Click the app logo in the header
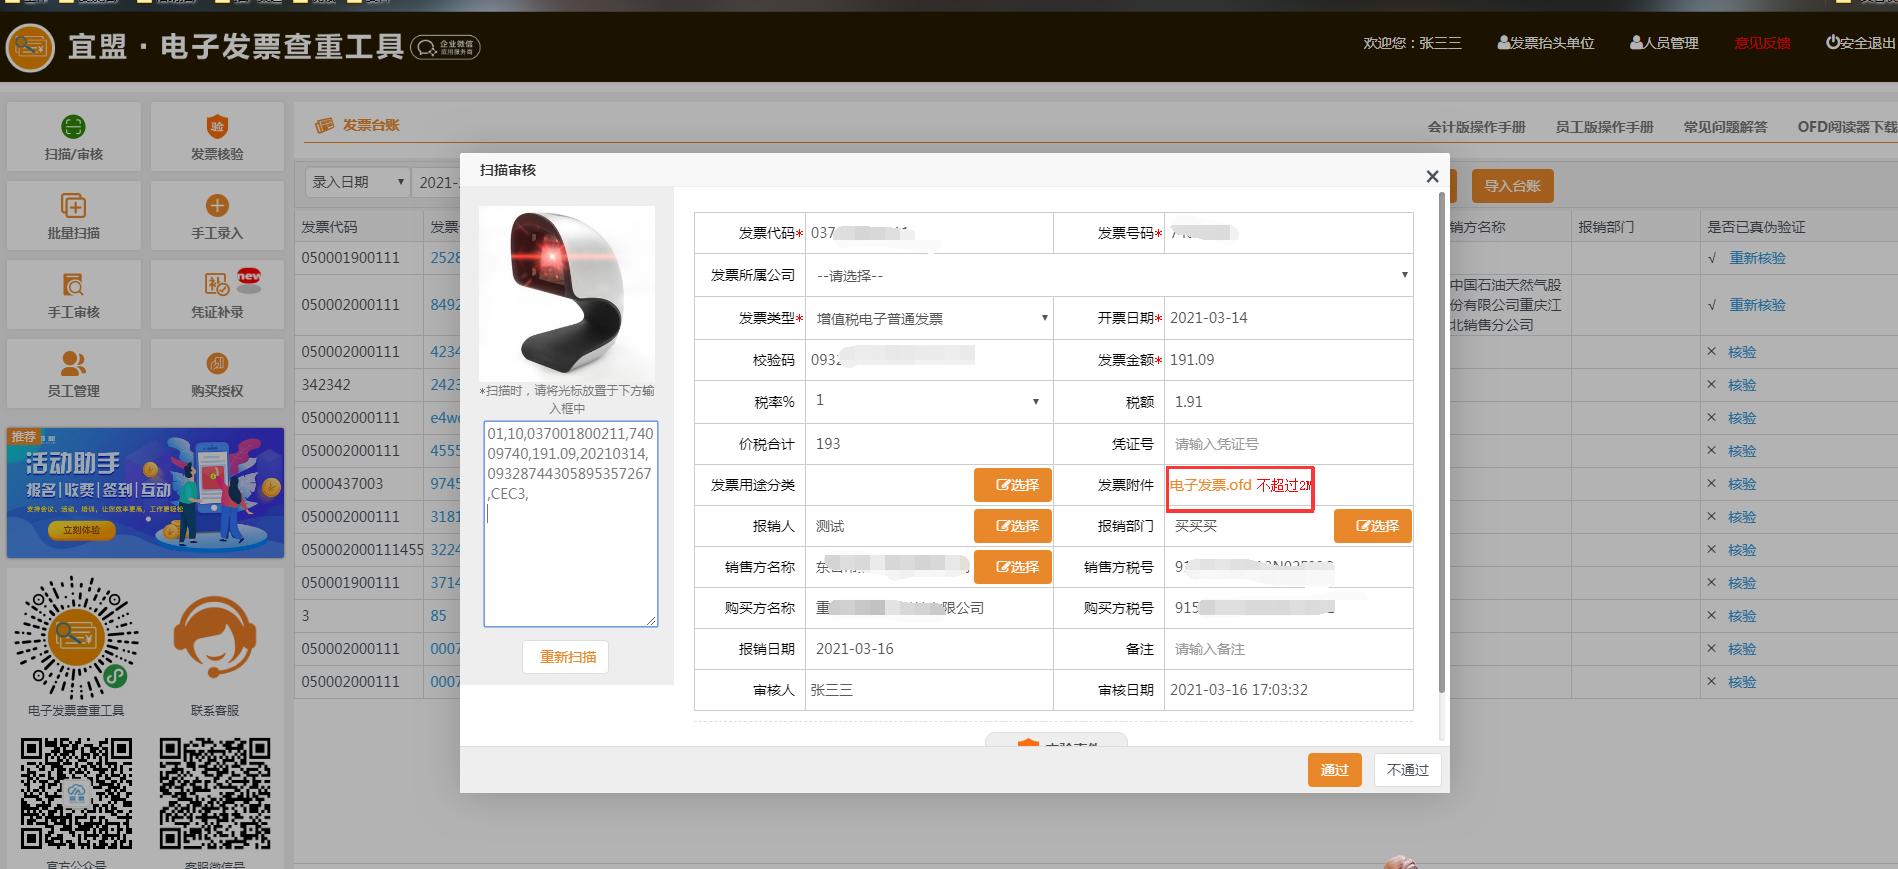The height and width of the screenshot is (869, 1898). [x=30, y=47]
